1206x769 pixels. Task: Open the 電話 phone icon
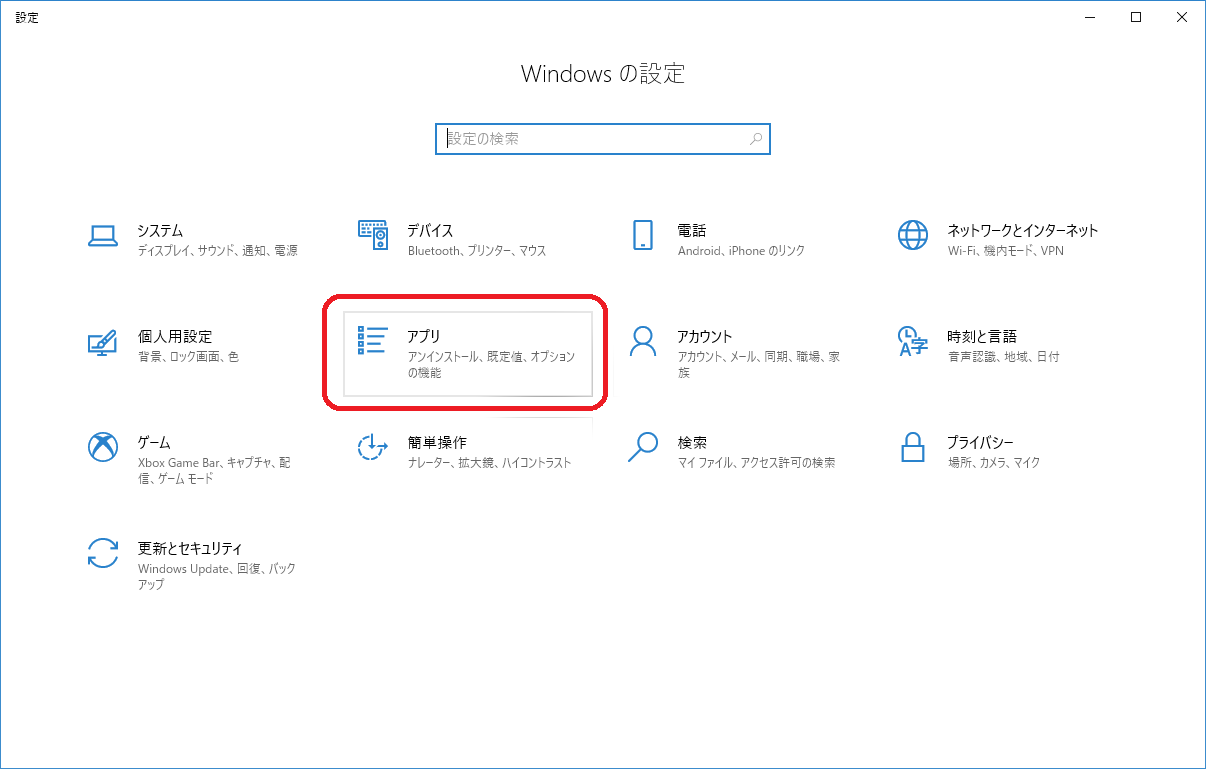(643, 236)
